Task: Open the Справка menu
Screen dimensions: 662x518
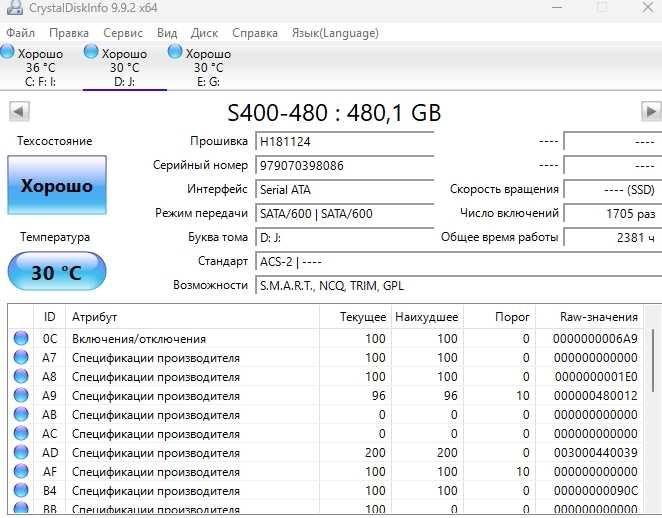Action: (255, 33)
